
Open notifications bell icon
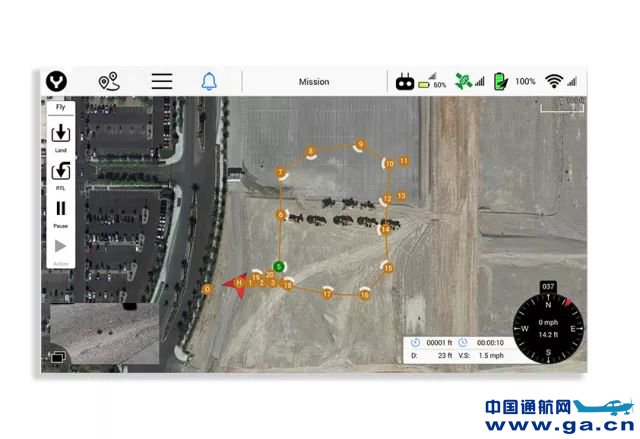209,82
